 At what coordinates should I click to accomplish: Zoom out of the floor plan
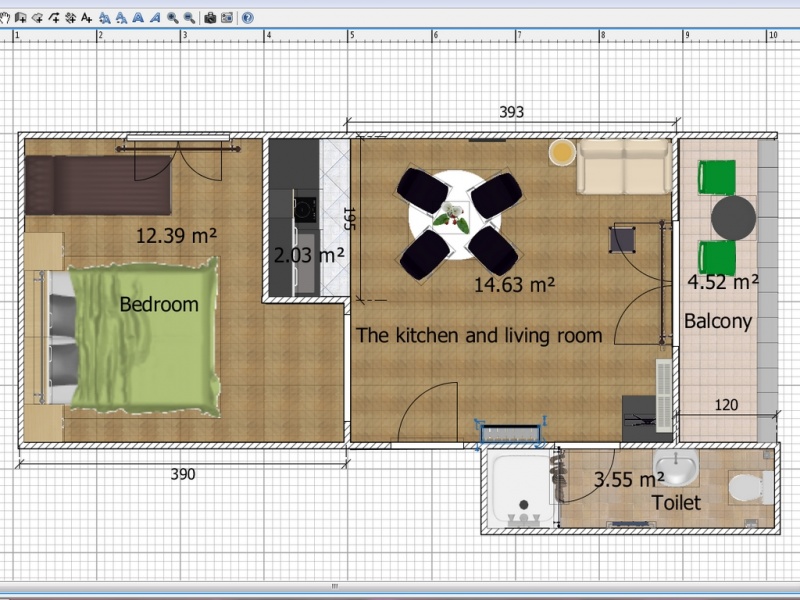[189, 18]
